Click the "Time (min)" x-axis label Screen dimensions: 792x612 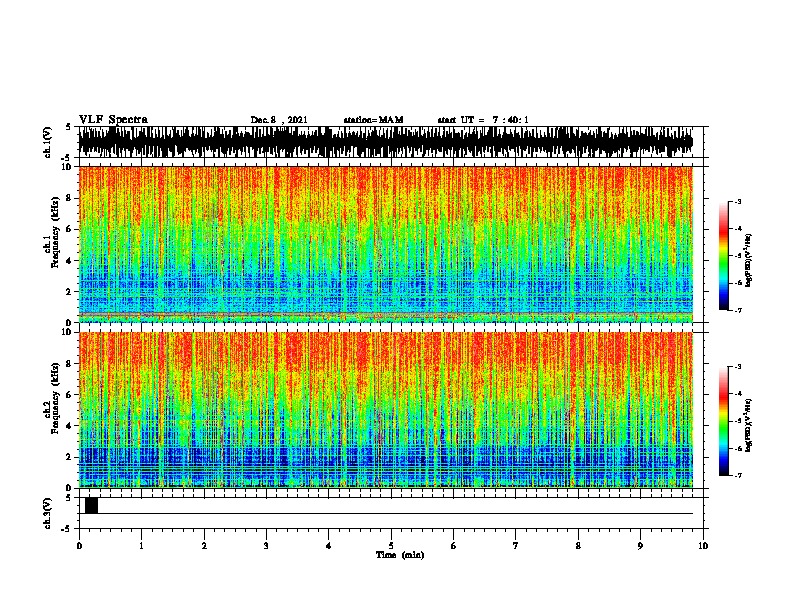click(x=400, y=555)
